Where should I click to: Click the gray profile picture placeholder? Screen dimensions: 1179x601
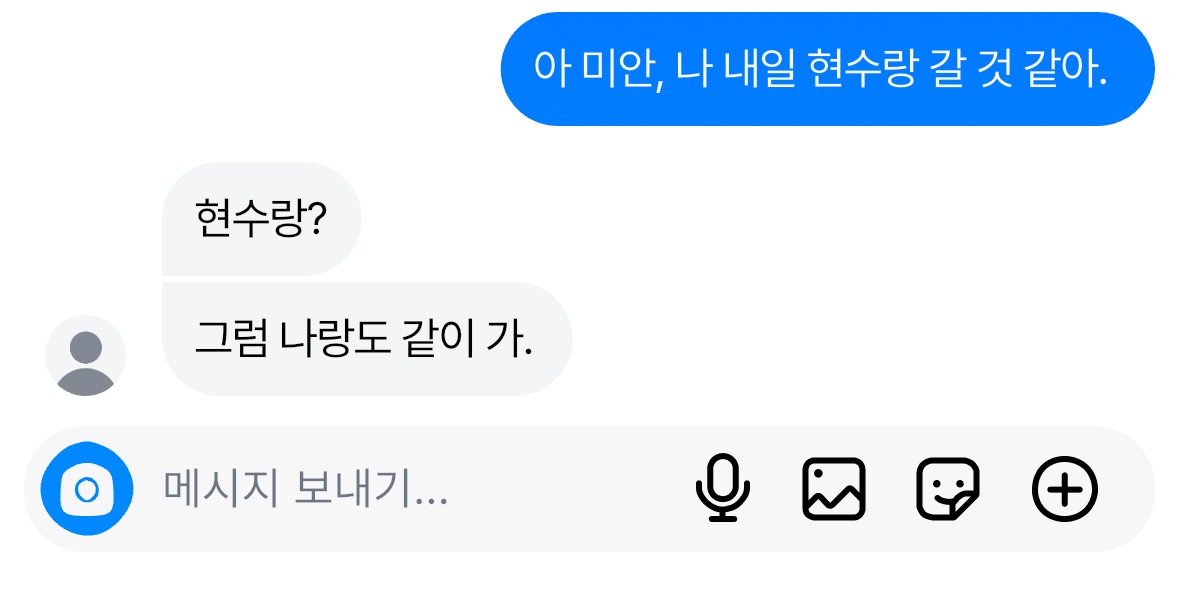tap(86, 355)
